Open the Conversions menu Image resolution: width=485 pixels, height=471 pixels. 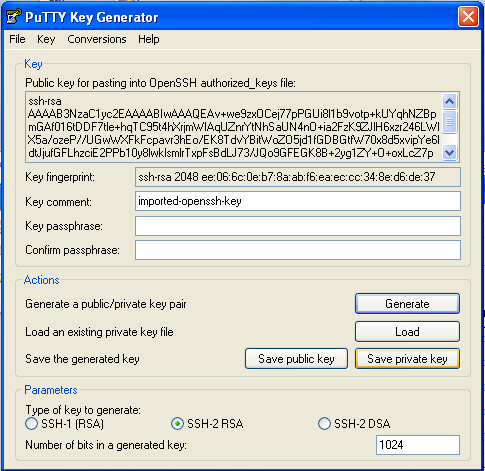[97, 39]
